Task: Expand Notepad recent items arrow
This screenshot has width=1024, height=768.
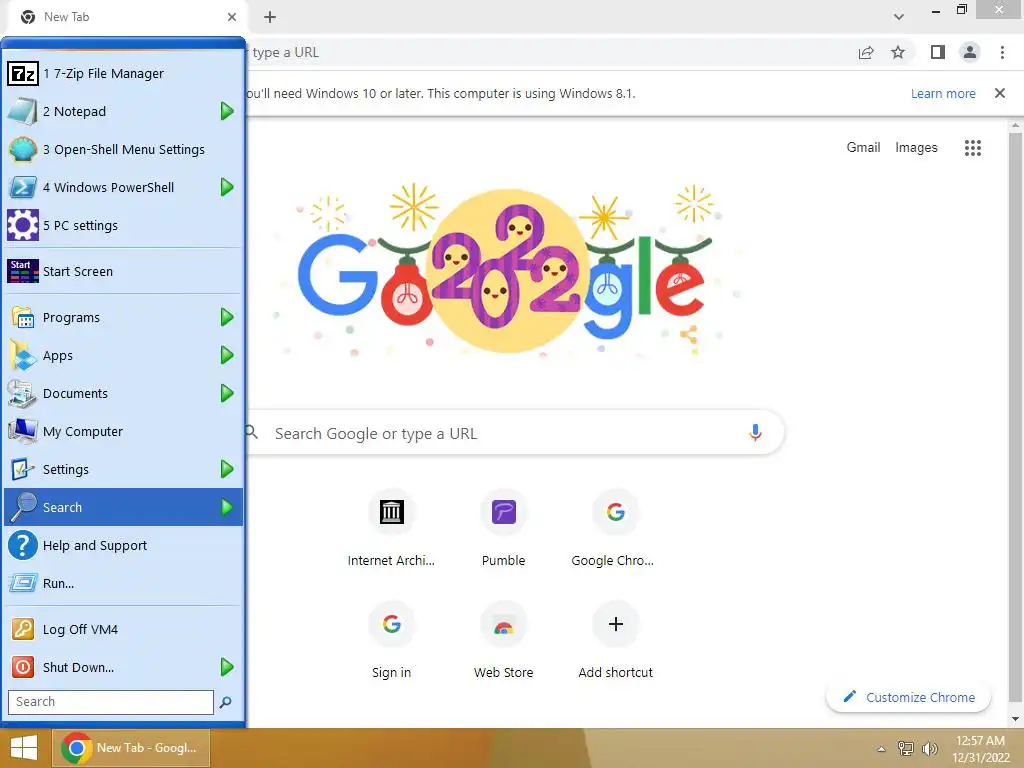Action: [x=227, y=111]
